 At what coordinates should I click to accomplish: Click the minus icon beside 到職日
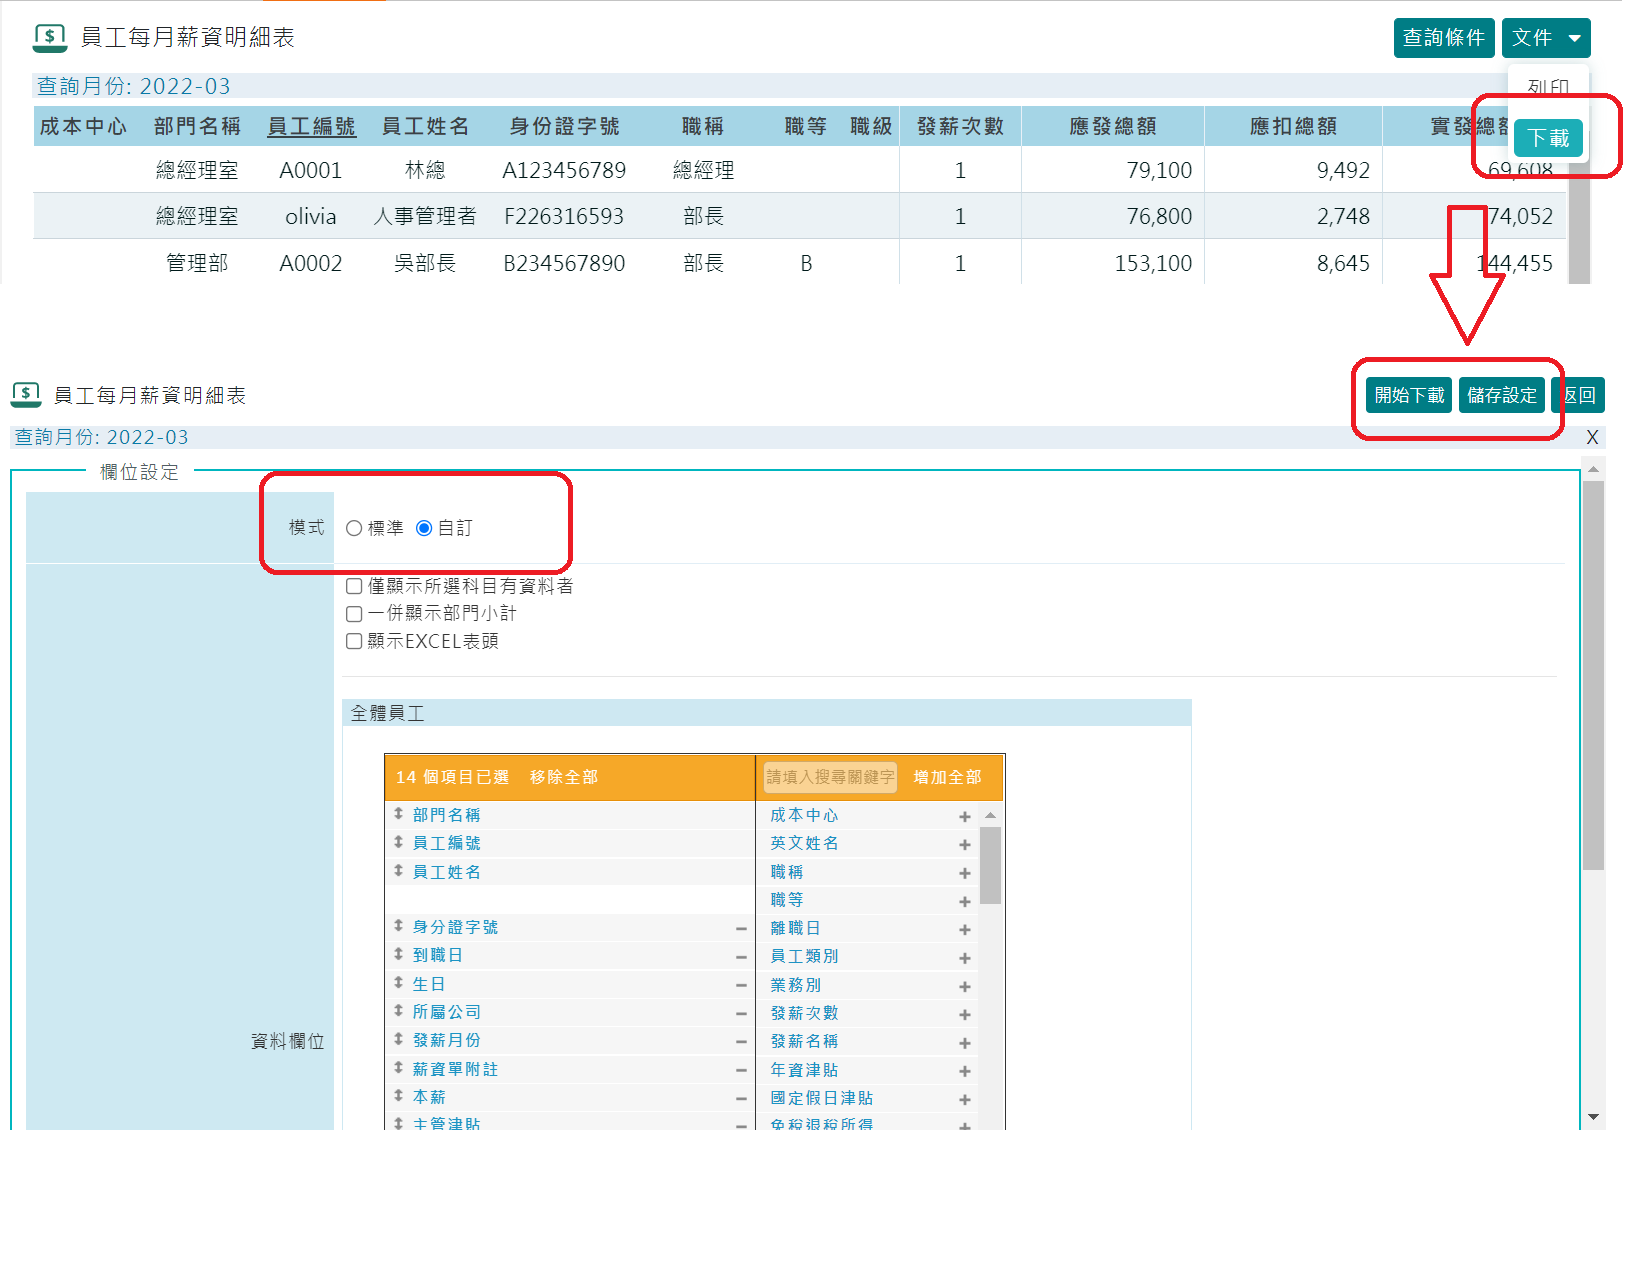pyautogui.click(x=741, y=956)
